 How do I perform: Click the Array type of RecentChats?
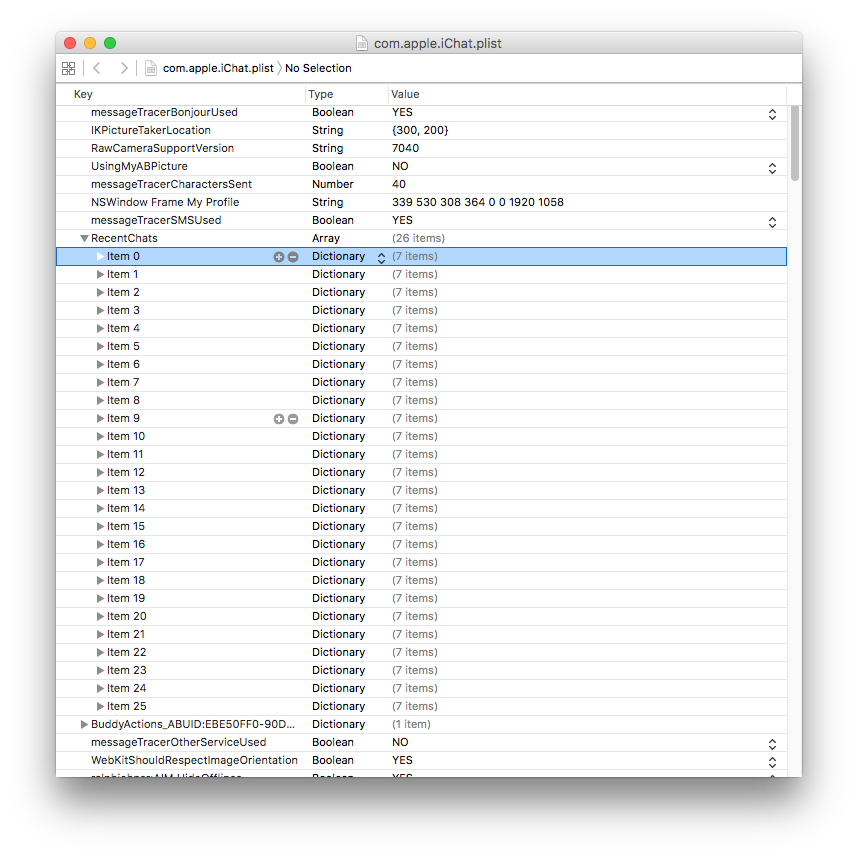326,239
